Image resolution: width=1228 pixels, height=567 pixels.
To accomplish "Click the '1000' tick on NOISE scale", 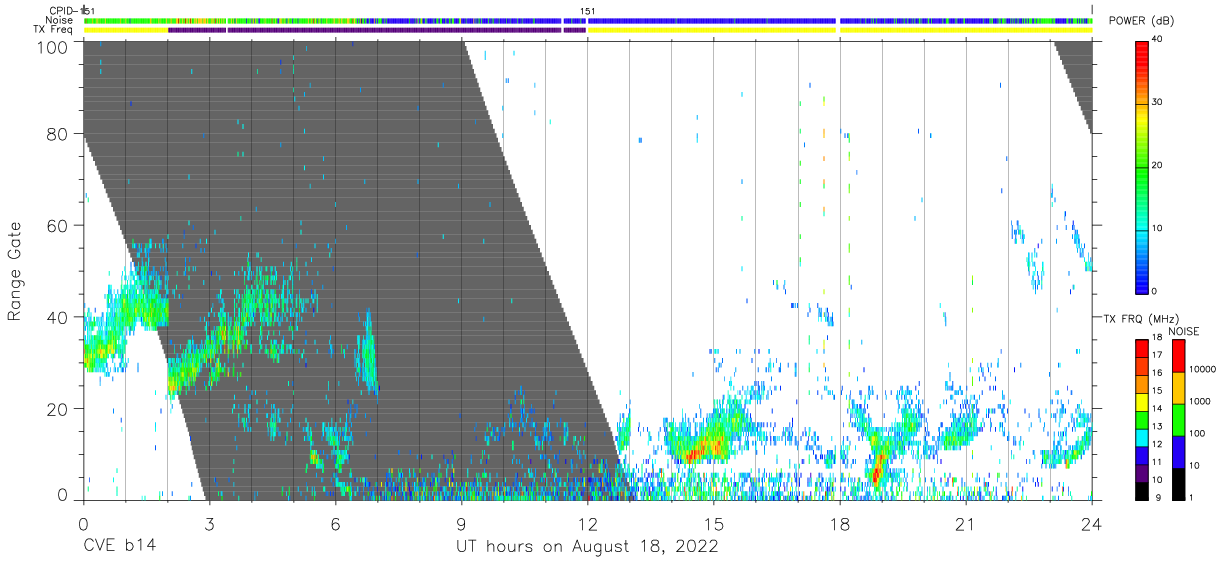I will click(x=1200, y=401).
